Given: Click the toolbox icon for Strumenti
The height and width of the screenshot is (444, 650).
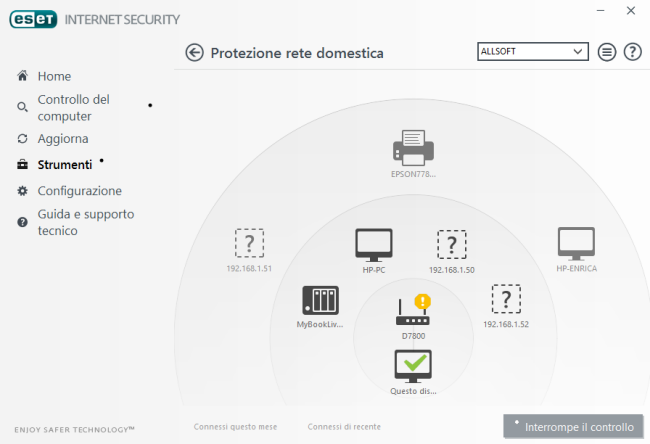Looking at the screenshot, I should pos(22,165).
